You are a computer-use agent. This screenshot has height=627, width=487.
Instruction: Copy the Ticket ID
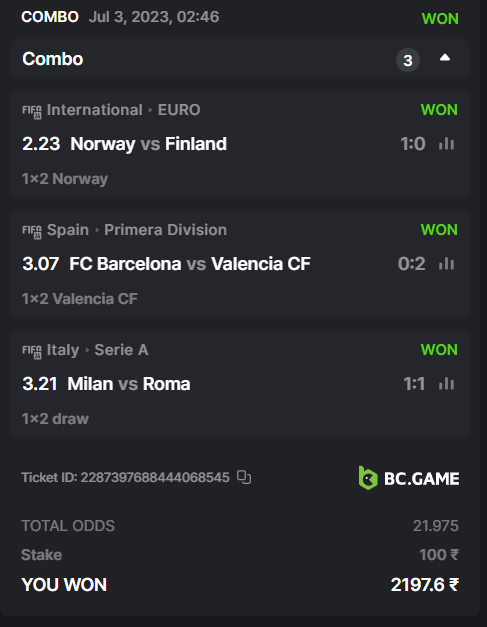(x=244, y=477)
